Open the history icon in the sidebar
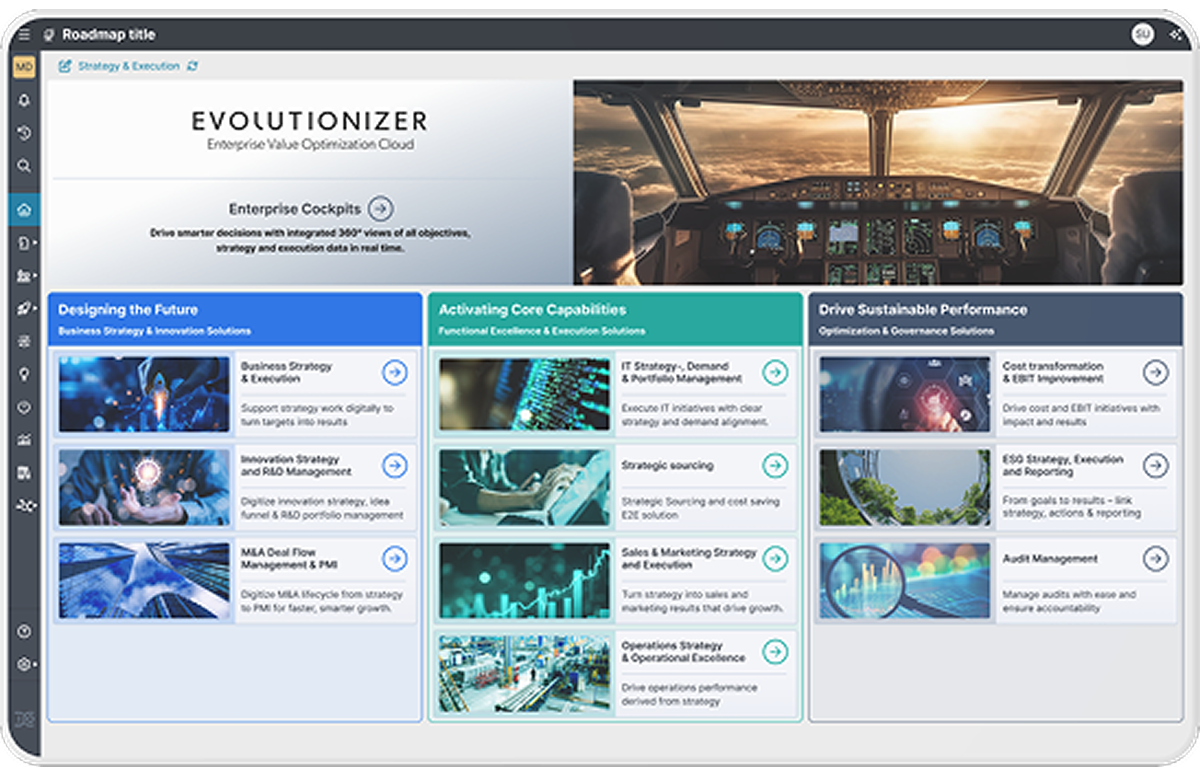The image size is (1200, 776). point(24,133)
